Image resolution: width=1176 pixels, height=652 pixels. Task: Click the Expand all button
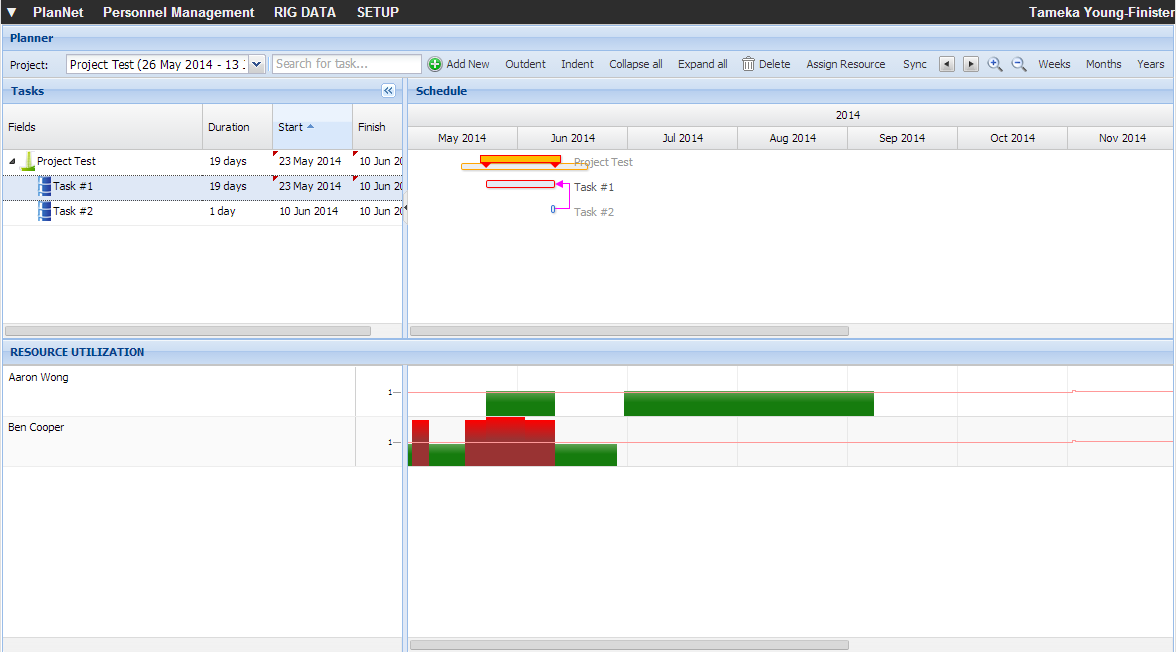pos(702,64)
